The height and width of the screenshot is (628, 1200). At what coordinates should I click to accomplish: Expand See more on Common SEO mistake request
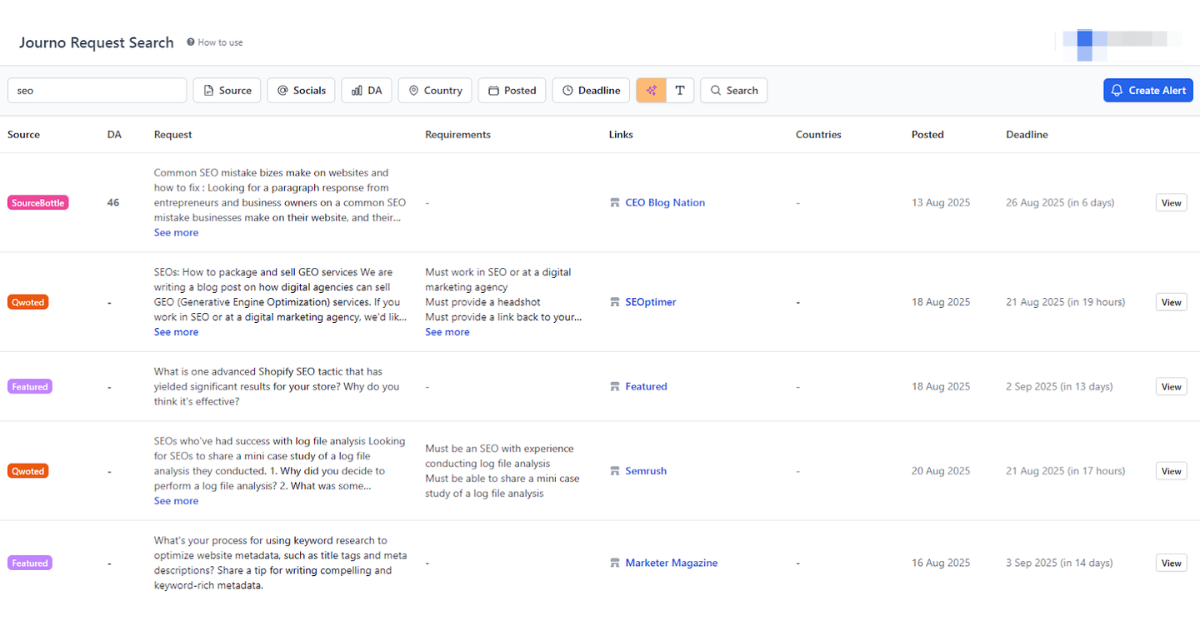(x=176, y=232)
